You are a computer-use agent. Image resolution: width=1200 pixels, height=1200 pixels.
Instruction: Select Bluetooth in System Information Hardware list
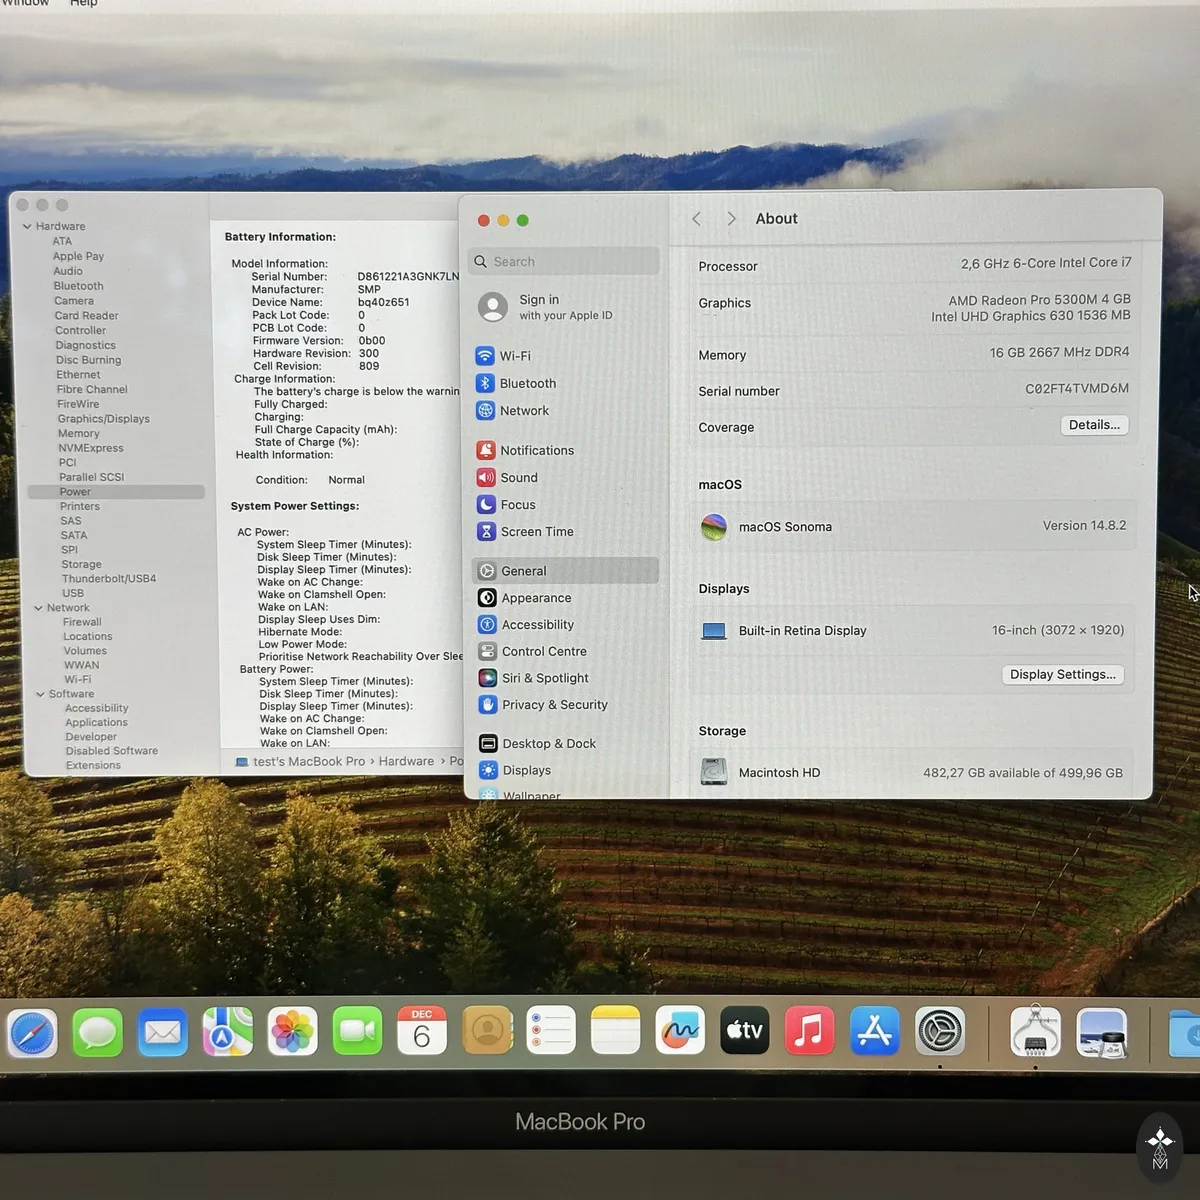coord(78,286)
